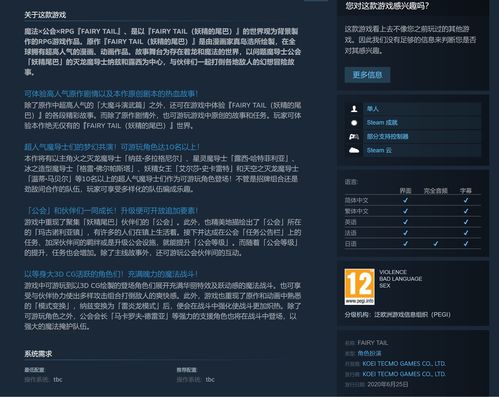The height and width of the screenshot is (397, 499).
Task: Click the 推荐配置 operating system tbc value
Action: tap(210, 379)
